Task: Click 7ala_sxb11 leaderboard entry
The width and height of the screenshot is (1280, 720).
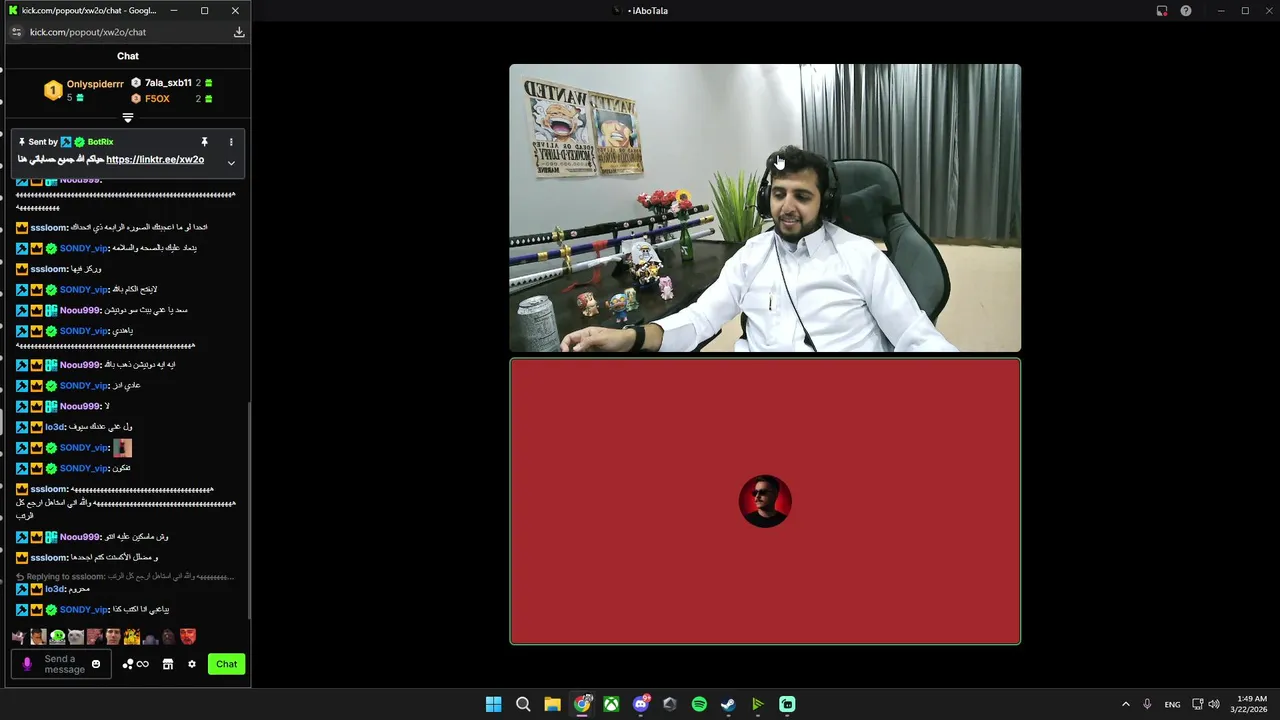Action: coord(168,83)
